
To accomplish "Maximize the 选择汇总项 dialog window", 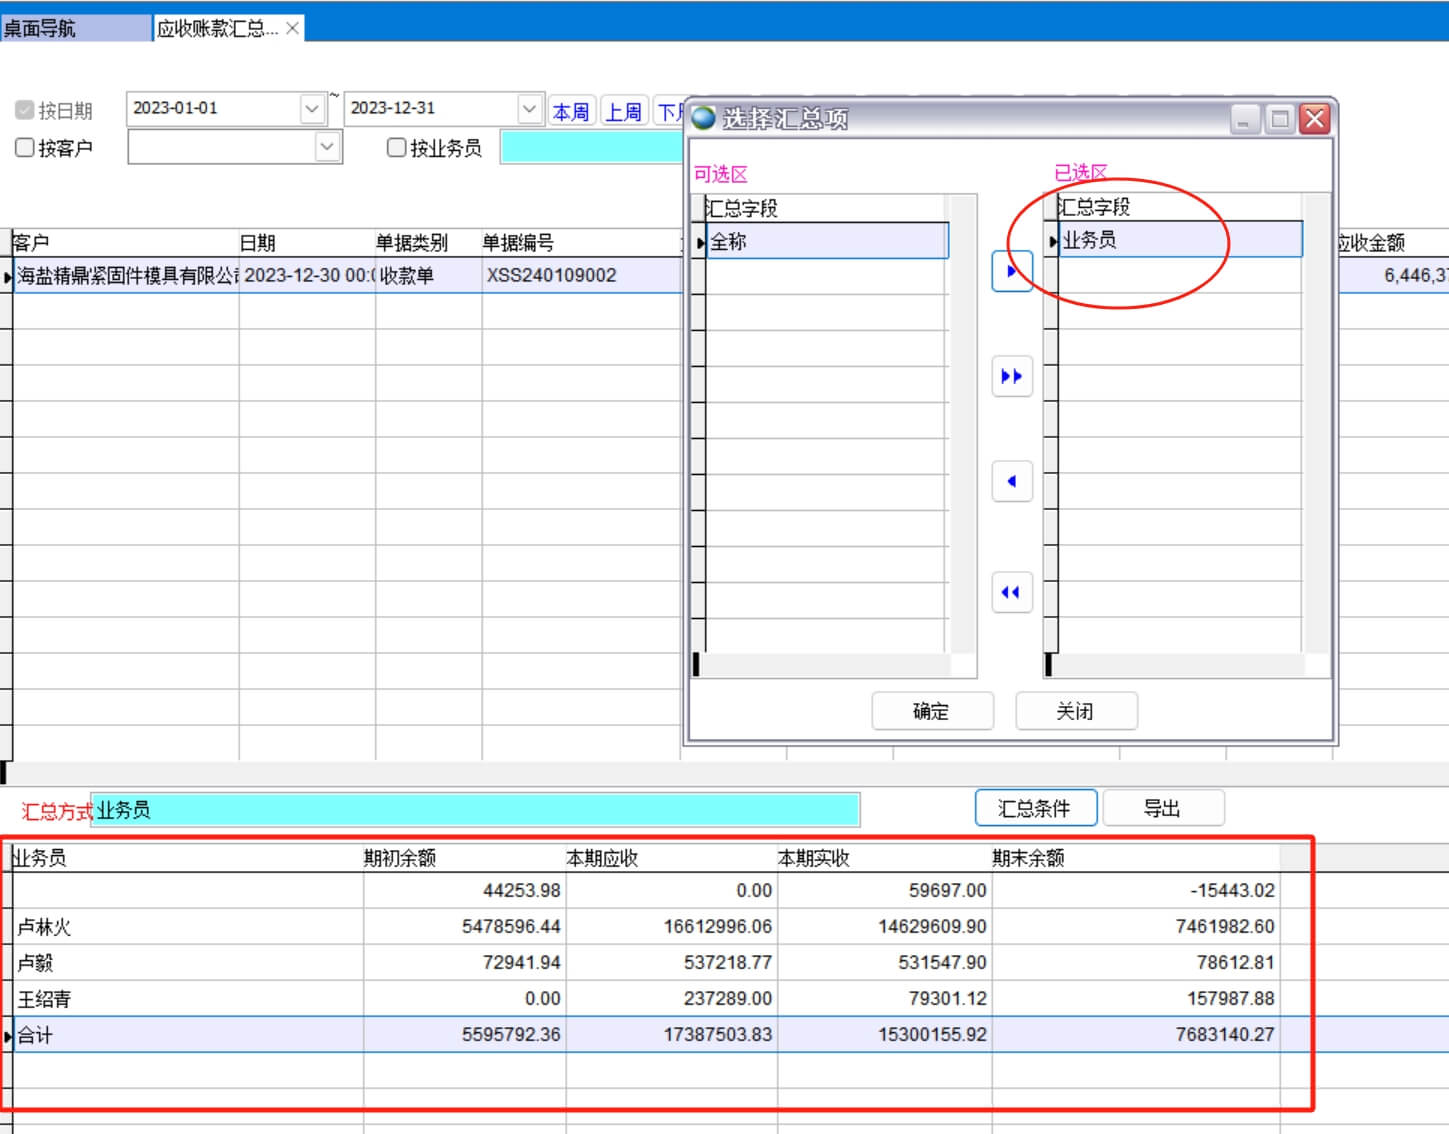I will [1279, 119].
